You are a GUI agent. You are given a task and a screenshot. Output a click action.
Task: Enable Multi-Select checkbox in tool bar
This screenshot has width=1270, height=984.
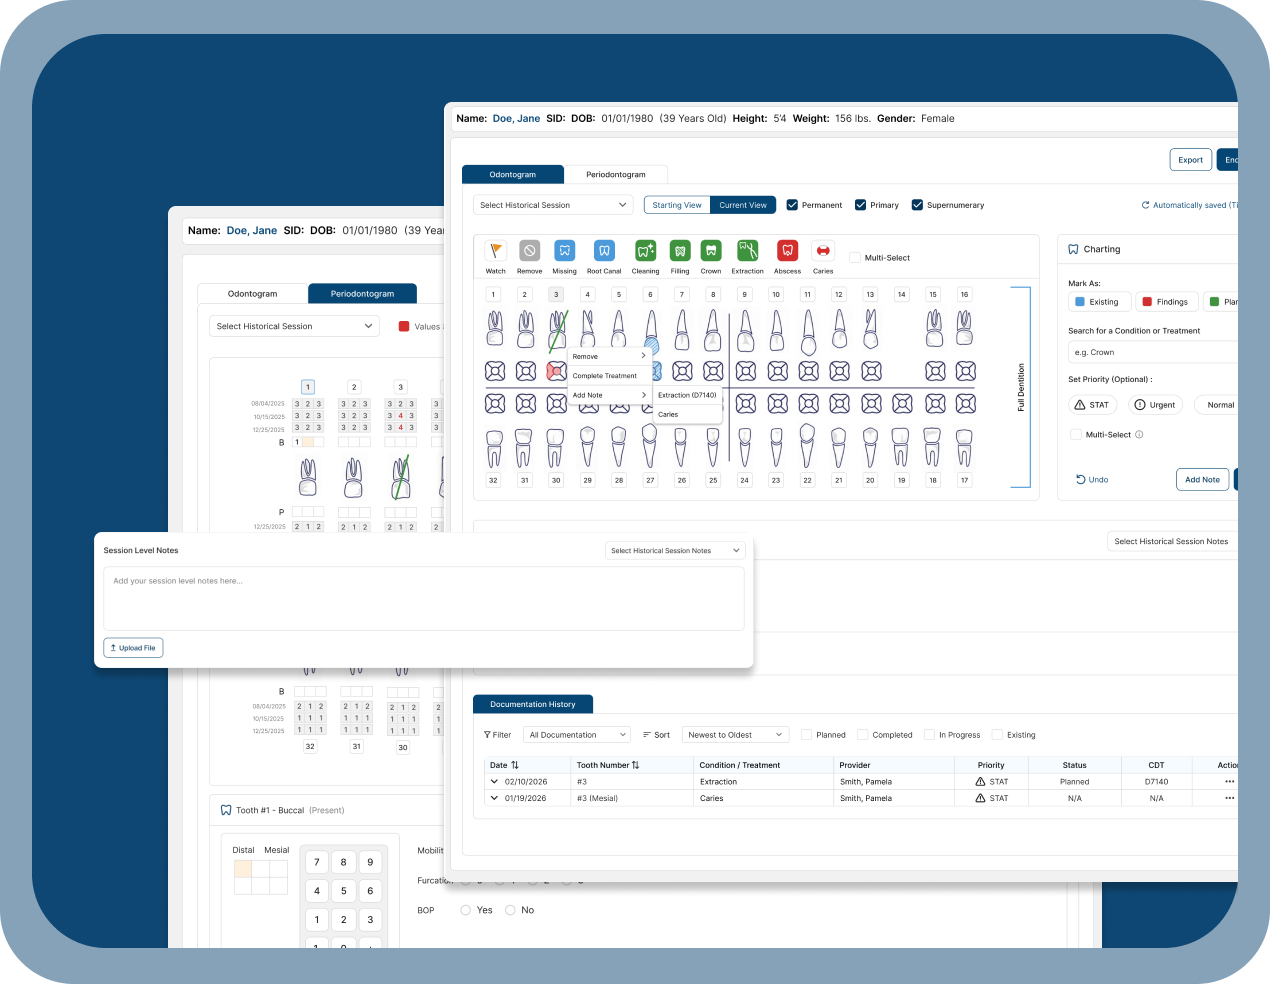[855, 258]
